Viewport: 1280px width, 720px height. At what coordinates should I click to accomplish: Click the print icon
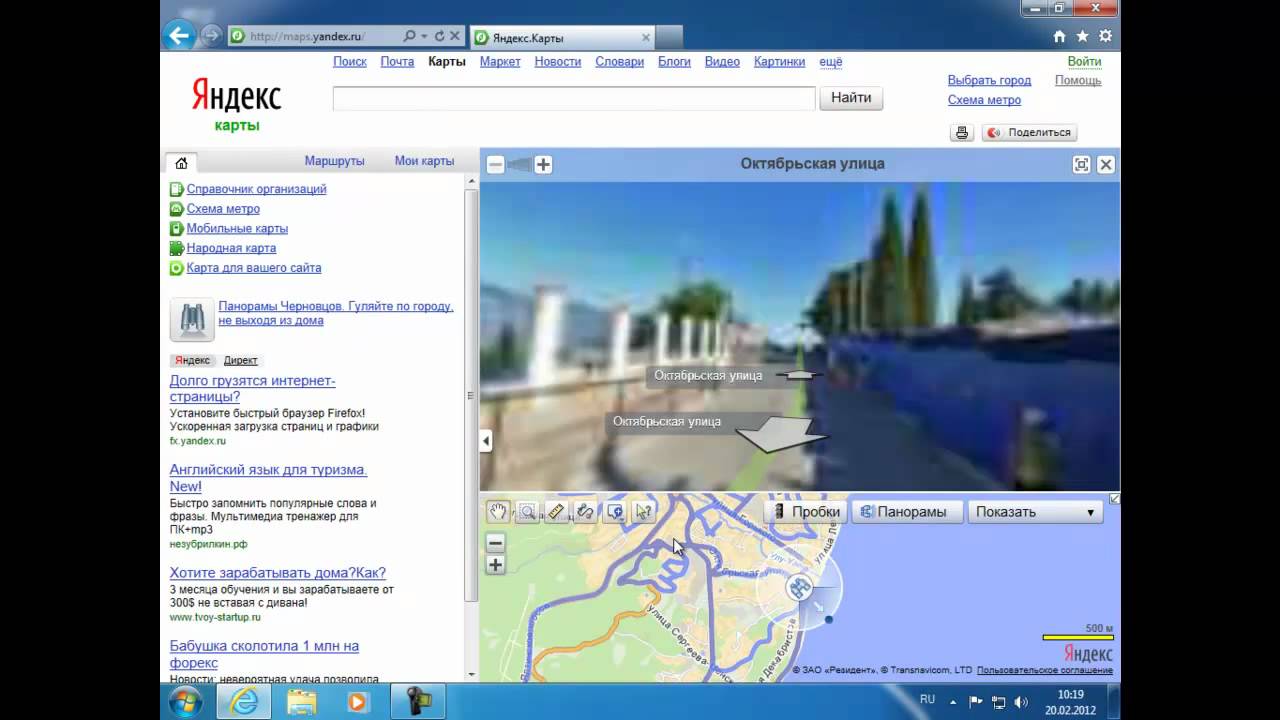[x=962, y=132]
